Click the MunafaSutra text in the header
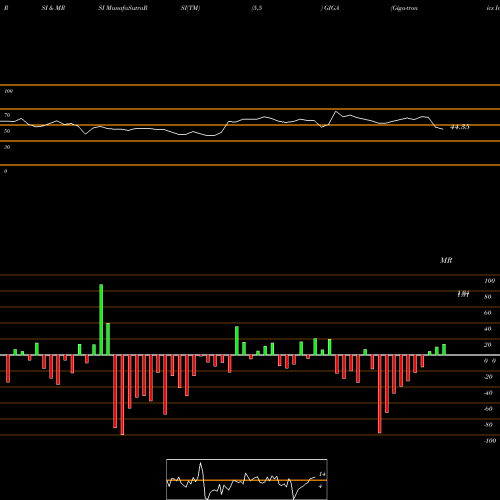 126,8
